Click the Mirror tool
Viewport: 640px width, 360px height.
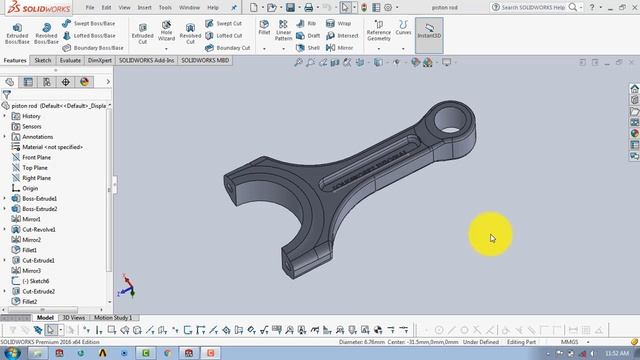coord(339,48)
